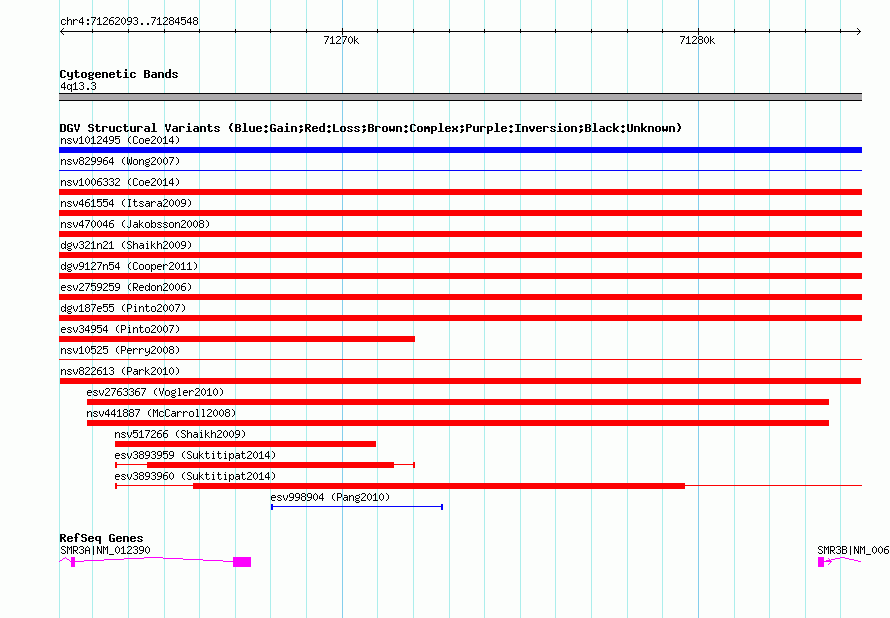Click the small SMR3A first exon box
The width and height of the screenshot is (890, 618).
73,562
